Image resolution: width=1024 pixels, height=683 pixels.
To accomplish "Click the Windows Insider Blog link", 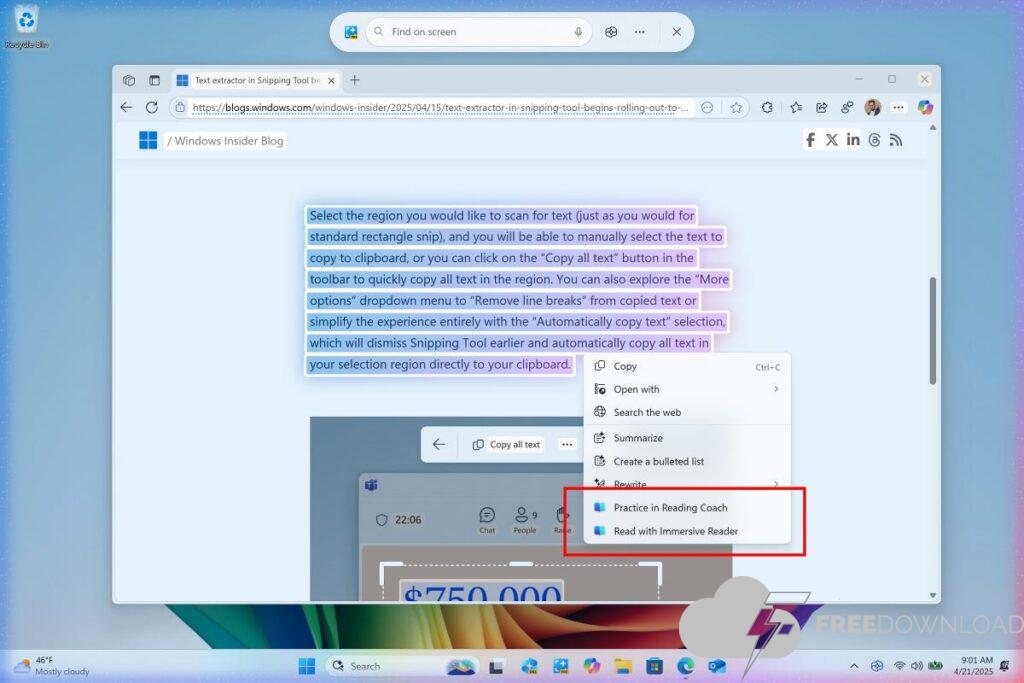I will (228, 141).
